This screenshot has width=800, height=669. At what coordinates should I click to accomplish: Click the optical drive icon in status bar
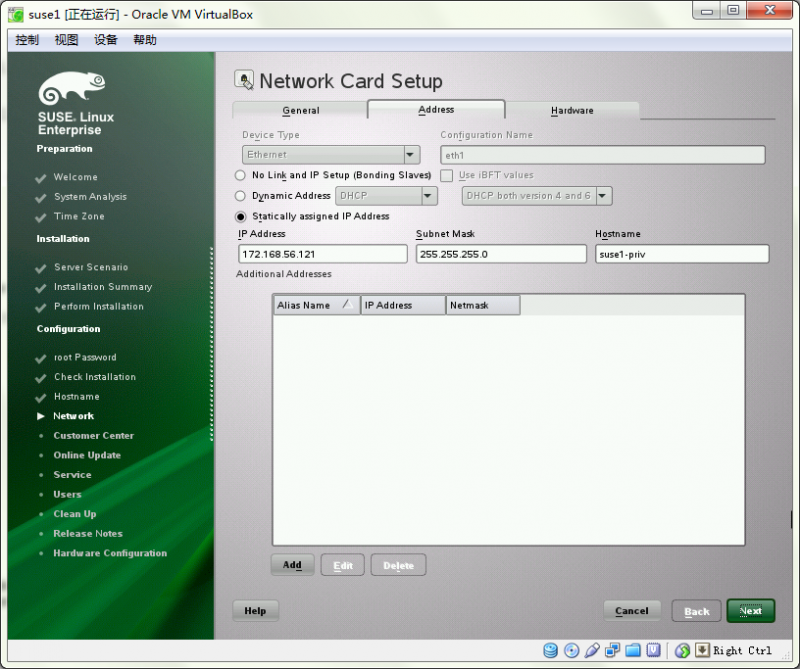[571, 650]
